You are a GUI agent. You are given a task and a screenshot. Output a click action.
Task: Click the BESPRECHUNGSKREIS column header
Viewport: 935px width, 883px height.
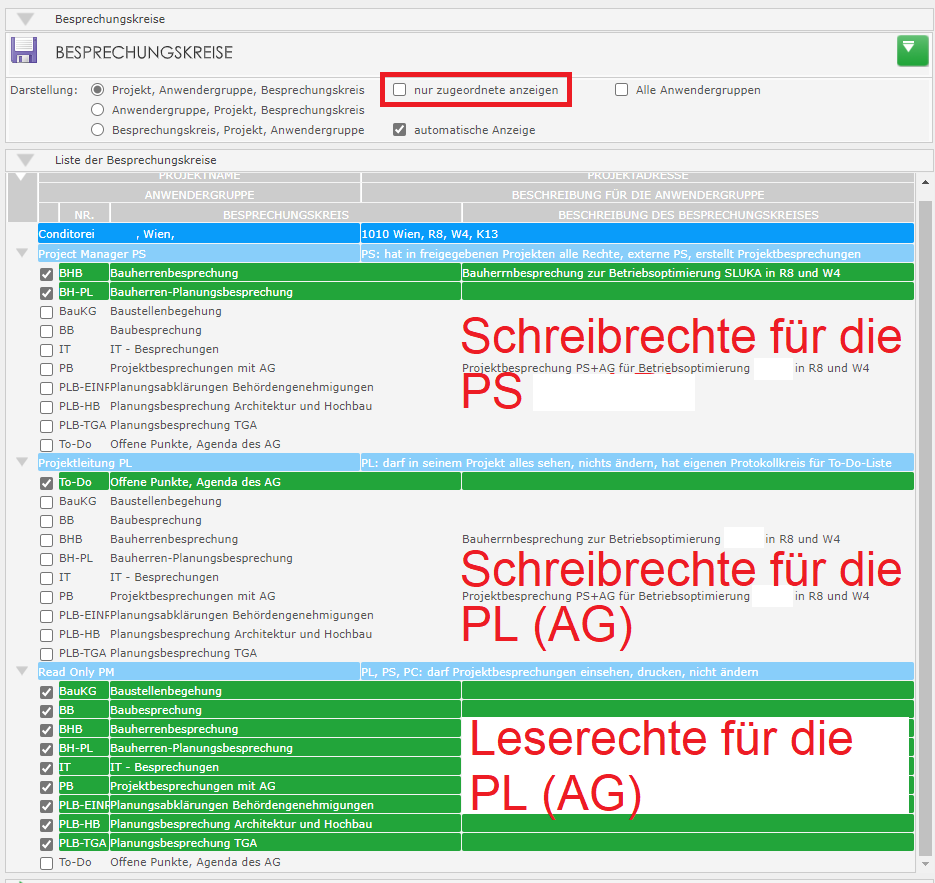[286, 214]
